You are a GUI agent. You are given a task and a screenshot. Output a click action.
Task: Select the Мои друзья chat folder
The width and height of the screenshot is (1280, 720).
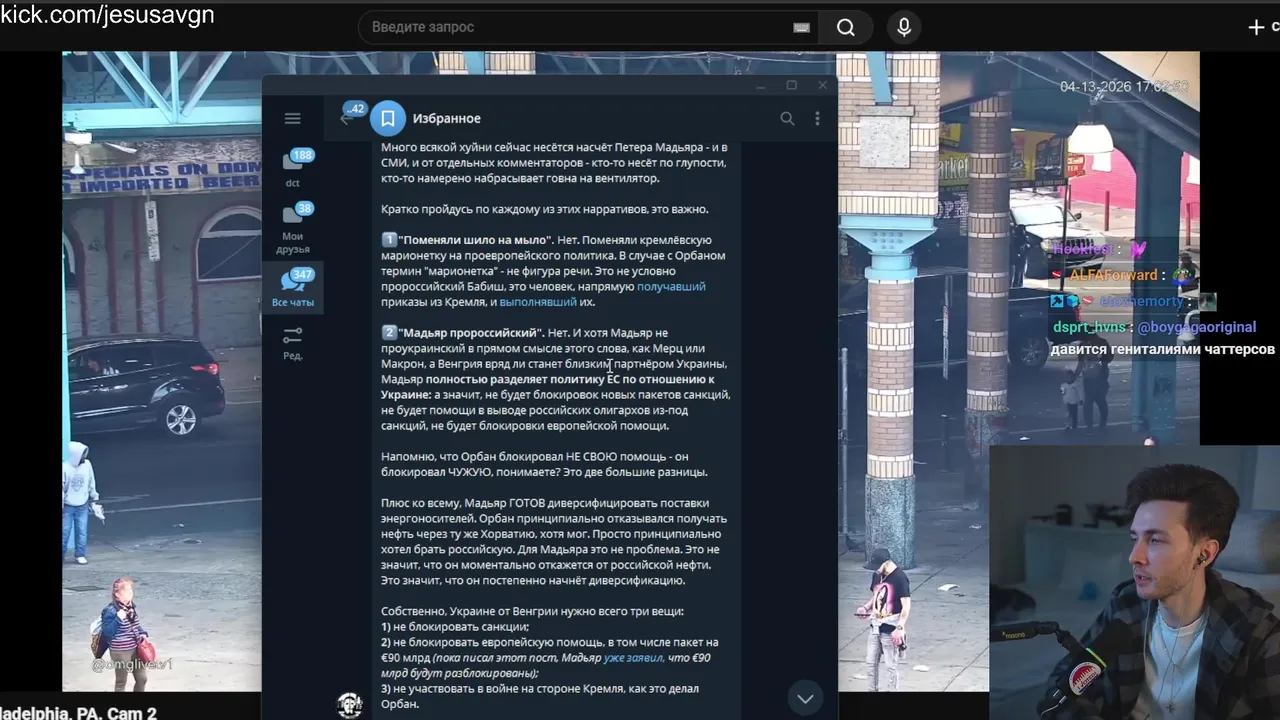pyautogui.click(x=293, y=228)
